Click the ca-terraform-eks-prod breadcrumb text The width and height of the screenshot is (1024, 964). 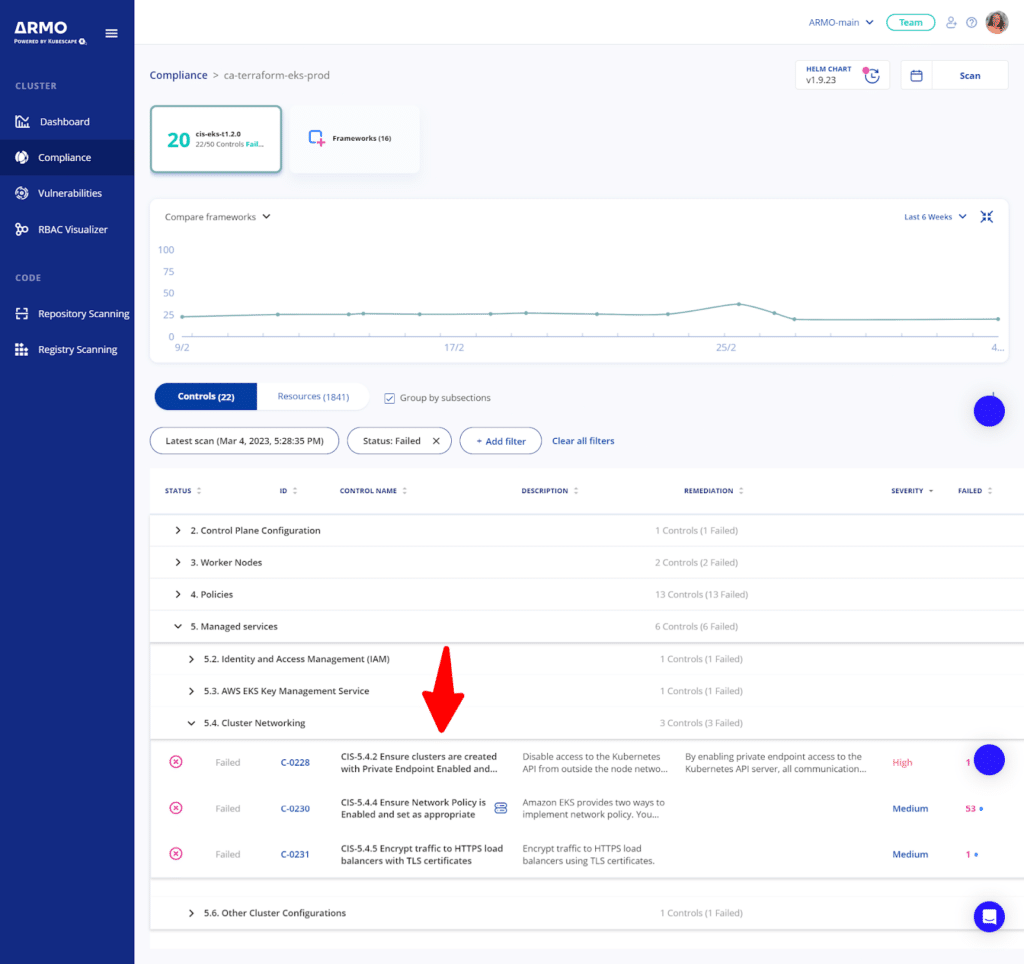tap(277, 75)
